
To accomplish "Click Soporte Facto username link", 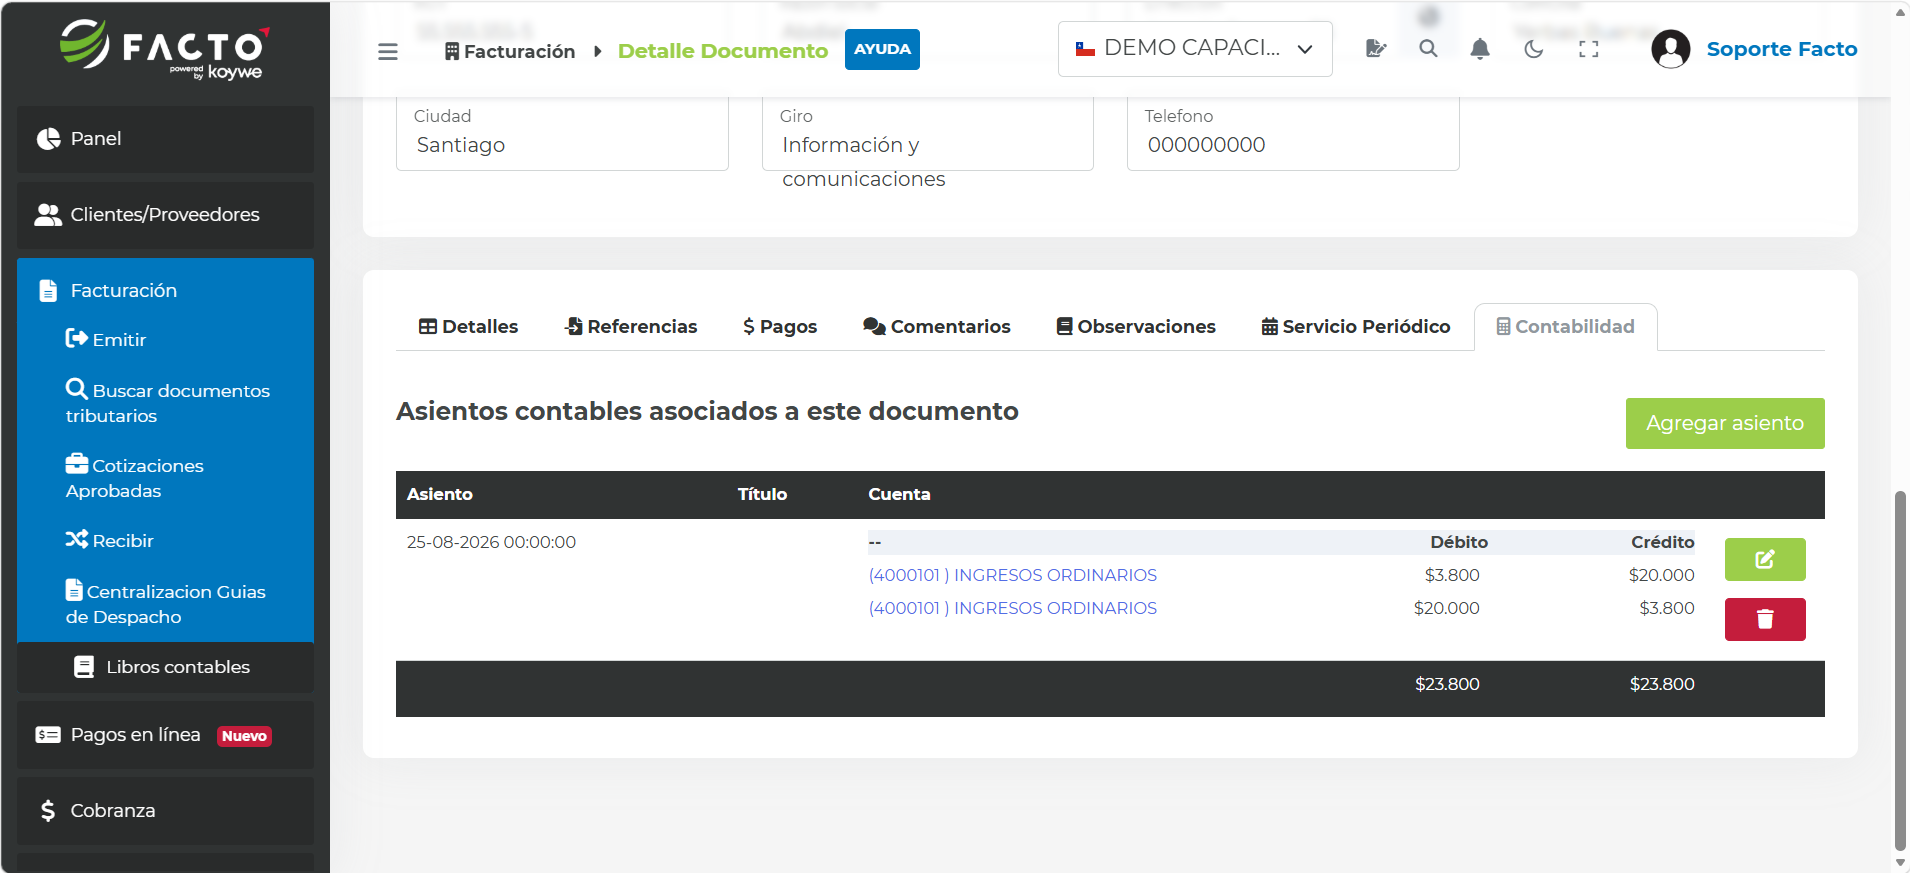I will pos(1781,49).
